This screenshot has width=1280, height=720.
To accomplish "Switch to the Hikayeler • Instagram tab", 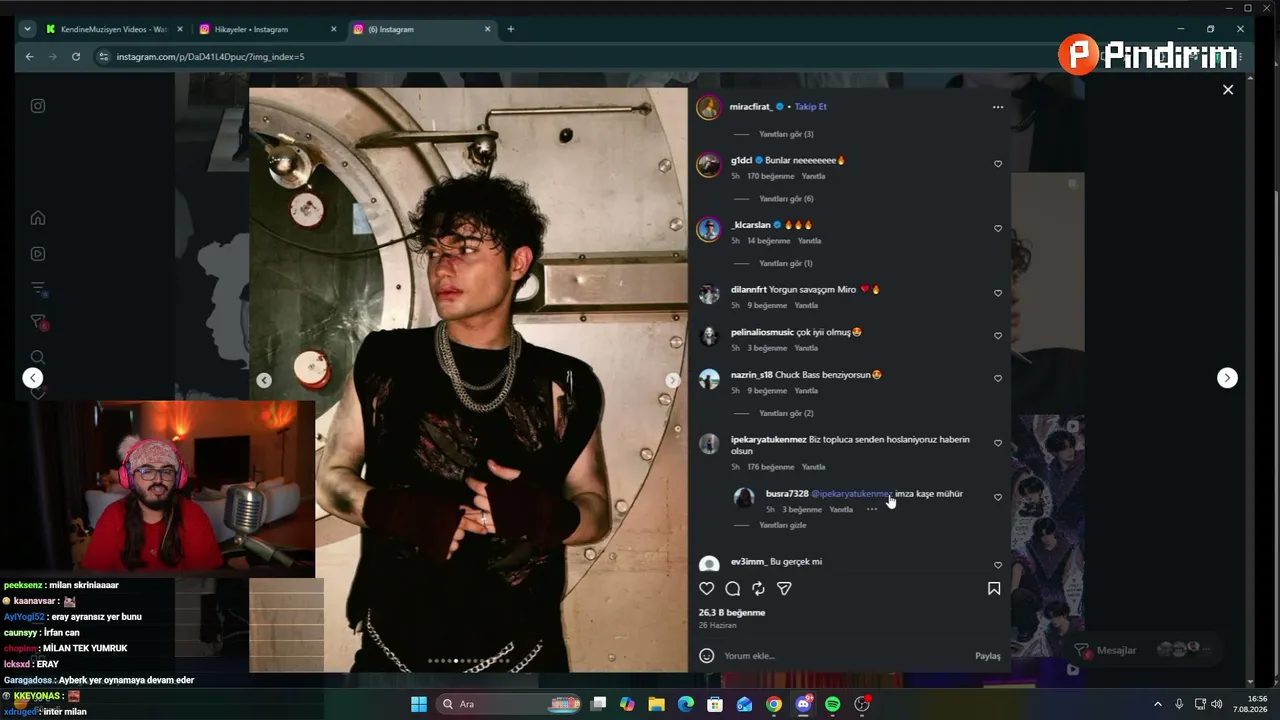I will 266,29.
